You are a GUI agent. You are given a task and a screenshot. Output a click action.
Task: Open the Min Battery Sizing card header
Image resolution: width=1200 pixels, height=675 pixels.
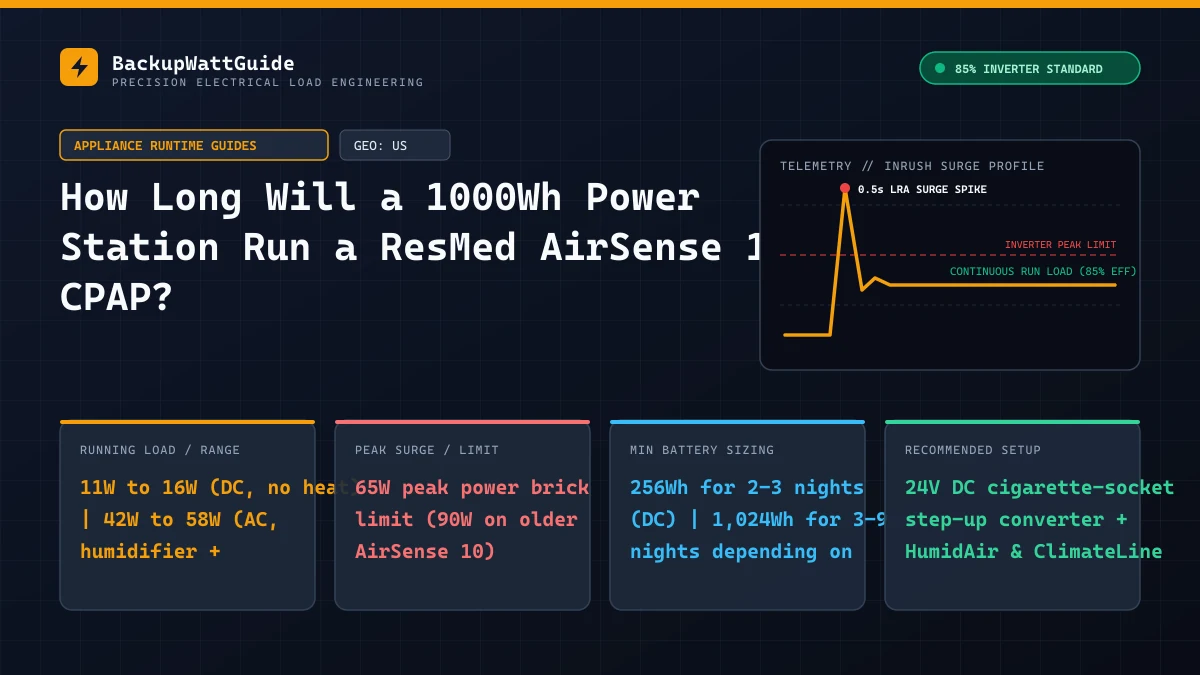[x=702, y=450]
